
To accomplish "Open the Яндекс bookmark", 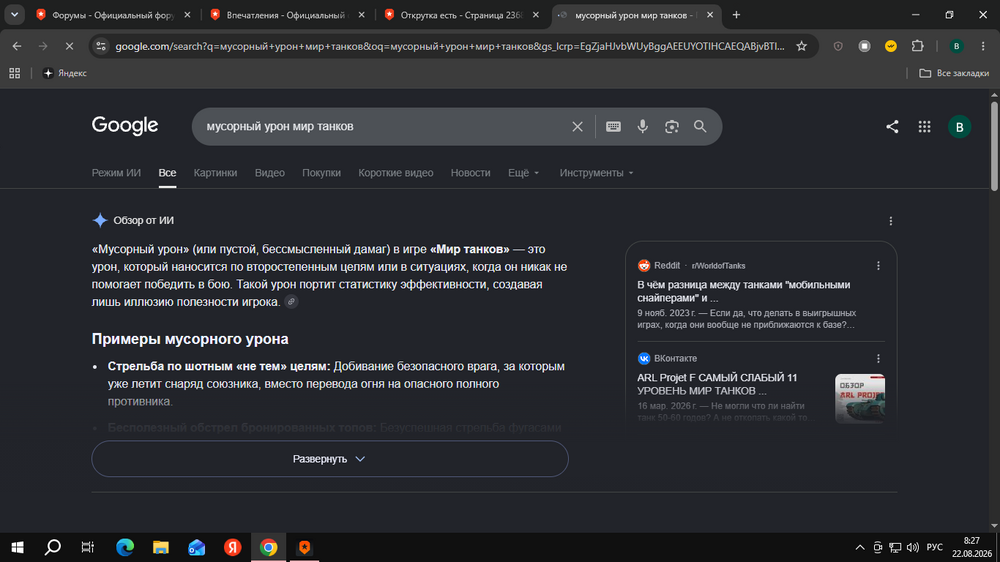I will (64, 73).
